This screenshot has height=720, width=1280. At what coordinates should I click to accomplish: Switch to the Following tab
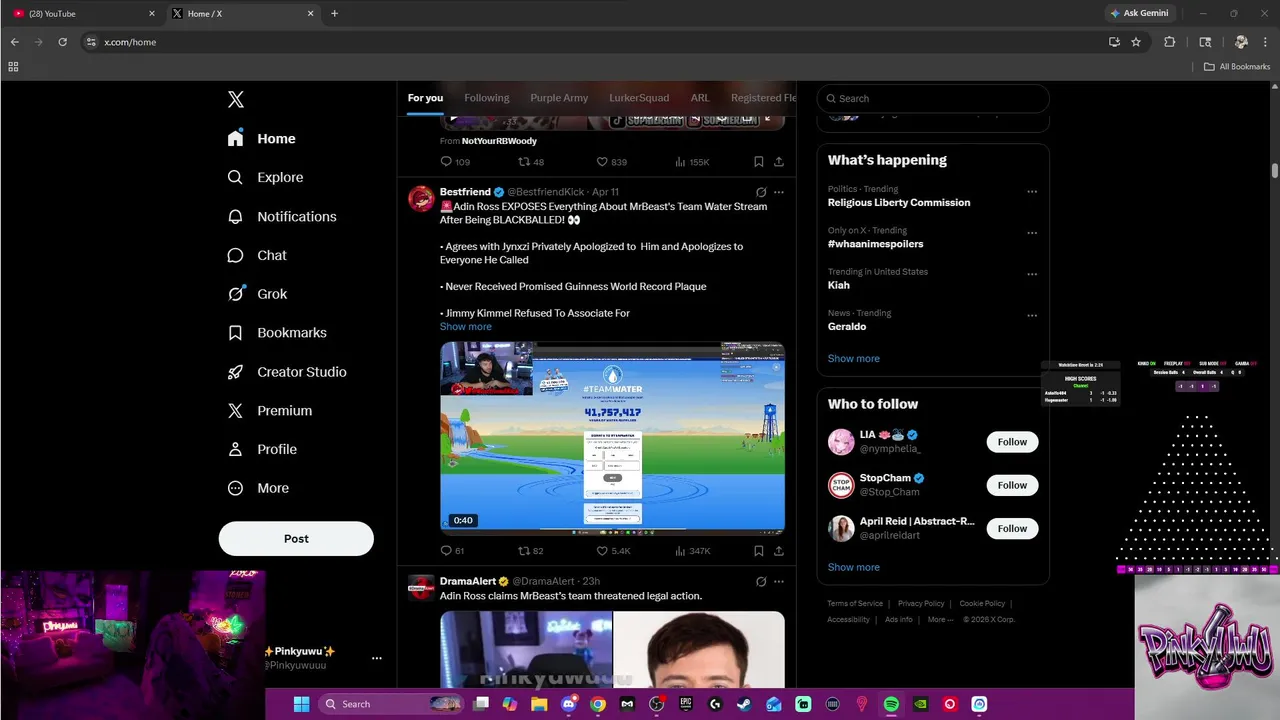click(x=487, y=98)
